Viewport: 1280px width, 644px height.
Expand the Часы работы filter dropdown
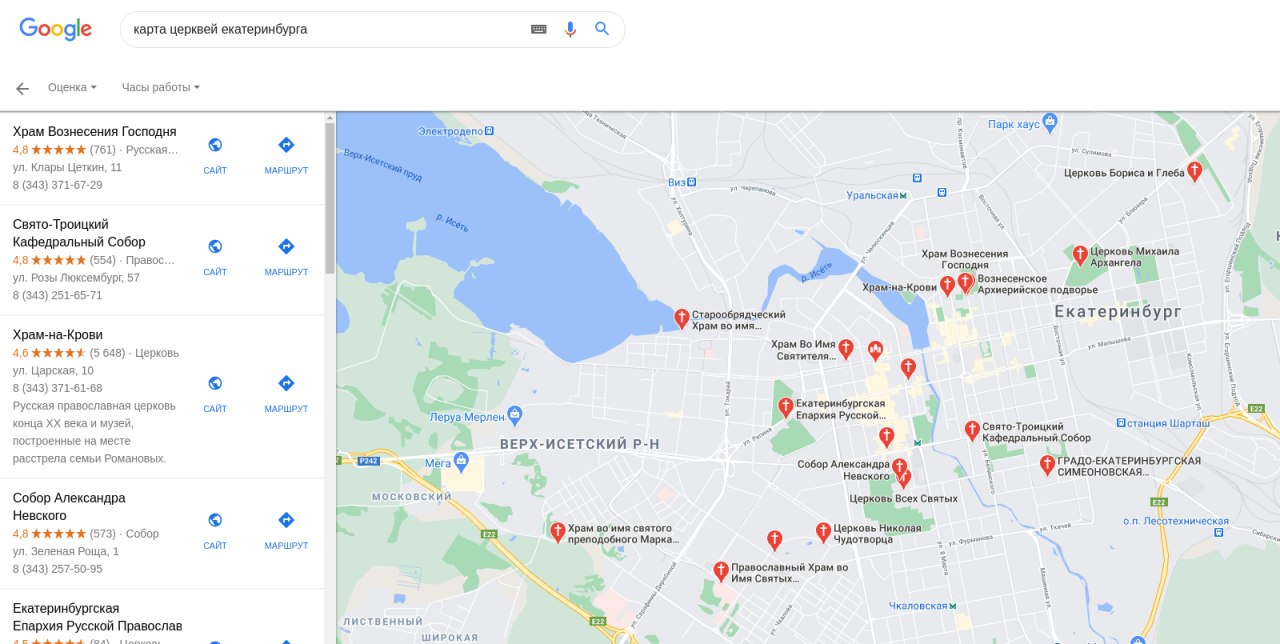(161, 87)
